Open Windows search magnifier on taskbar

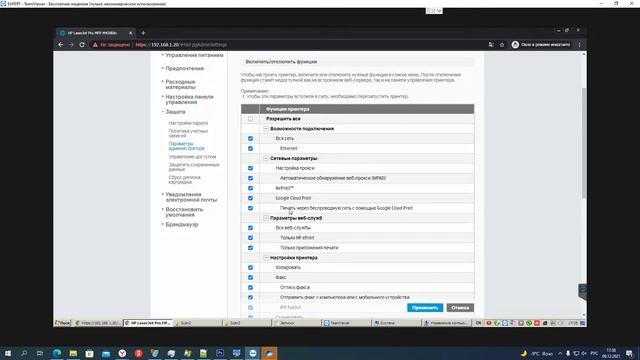tap(24, 353)
